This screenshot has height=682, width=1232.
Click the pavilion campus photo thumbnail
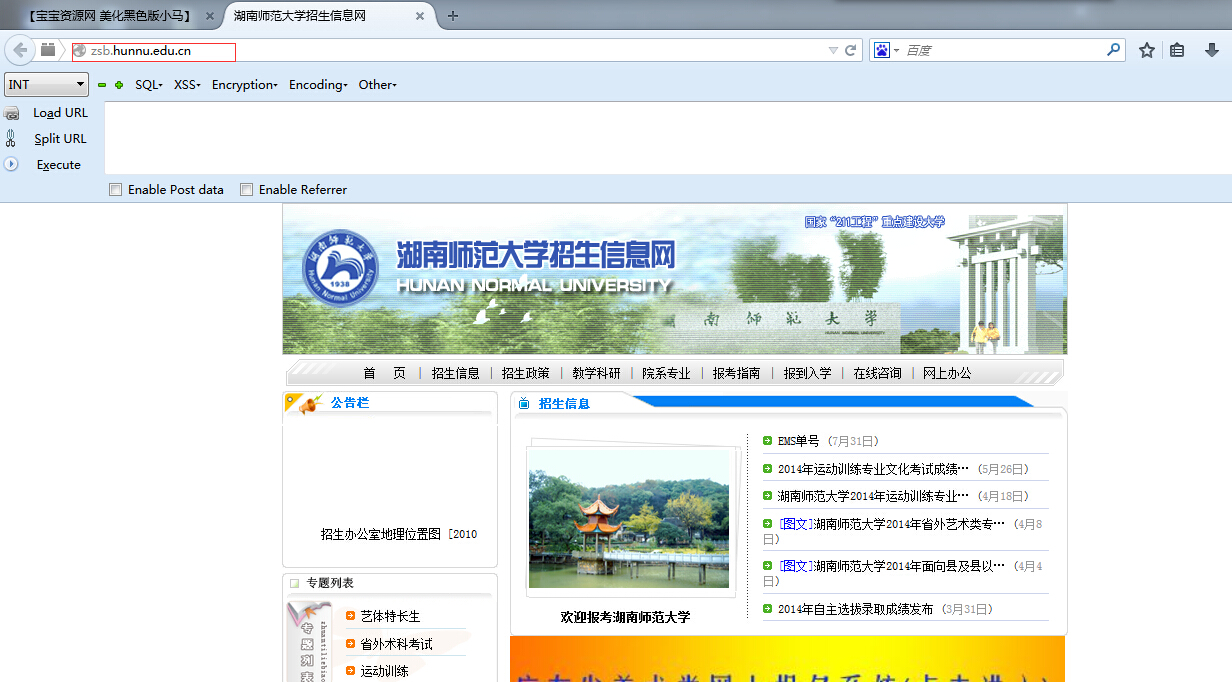(628, 519)
